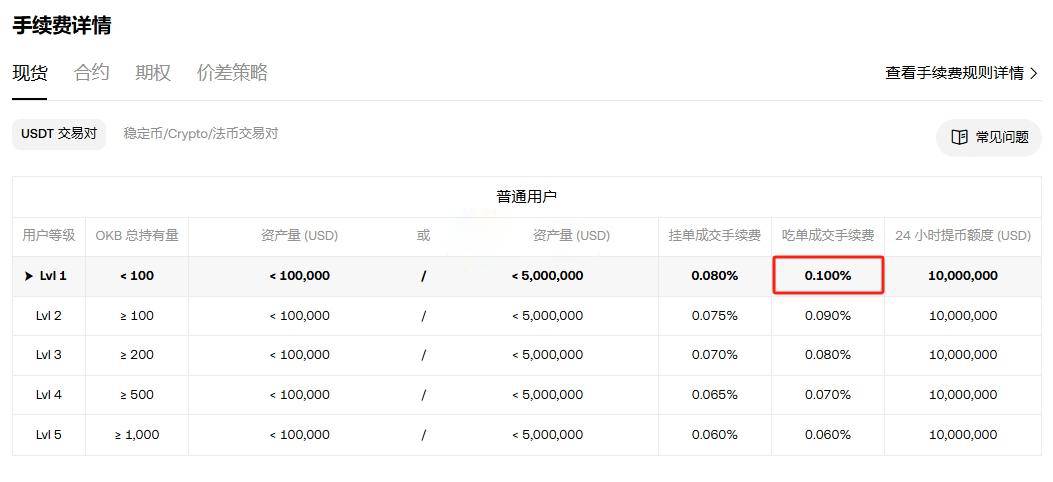Click the Lvl 4 user level cell
Viewport: 1053px width, 482px height.
[49, 395]
